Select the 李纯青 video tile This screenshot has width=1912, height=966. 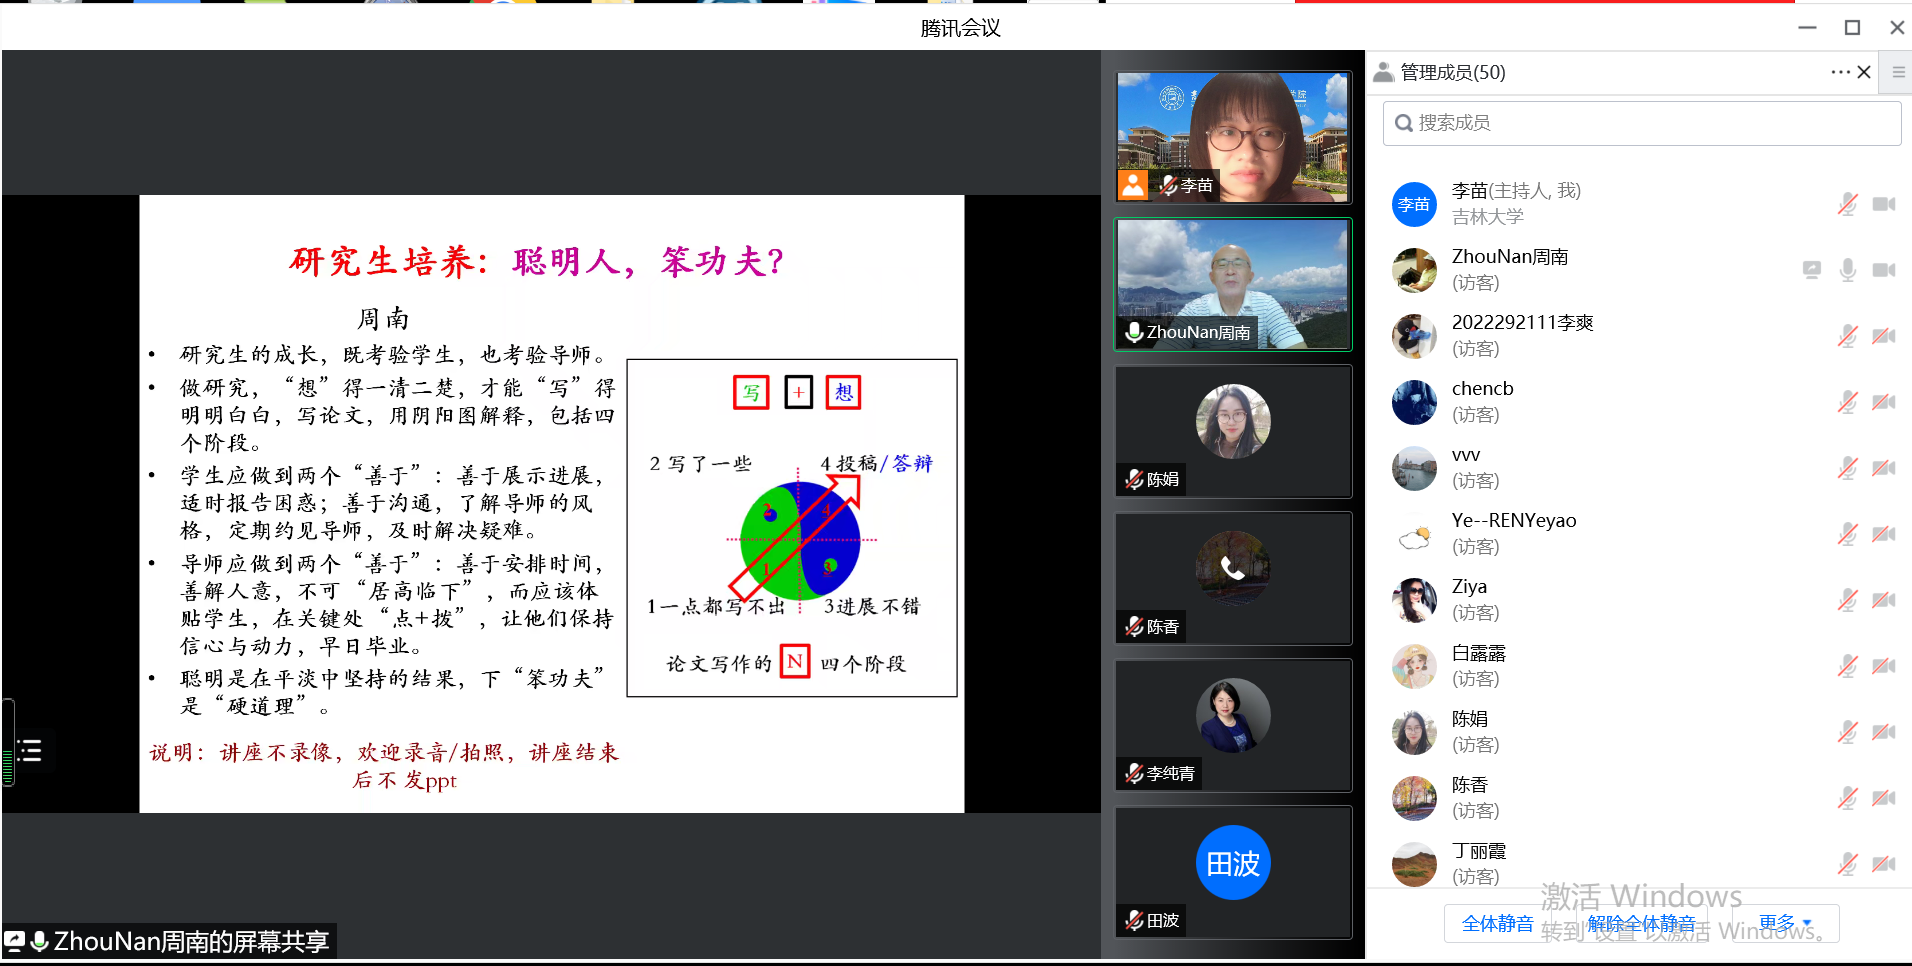click(x=1233, y=725)
